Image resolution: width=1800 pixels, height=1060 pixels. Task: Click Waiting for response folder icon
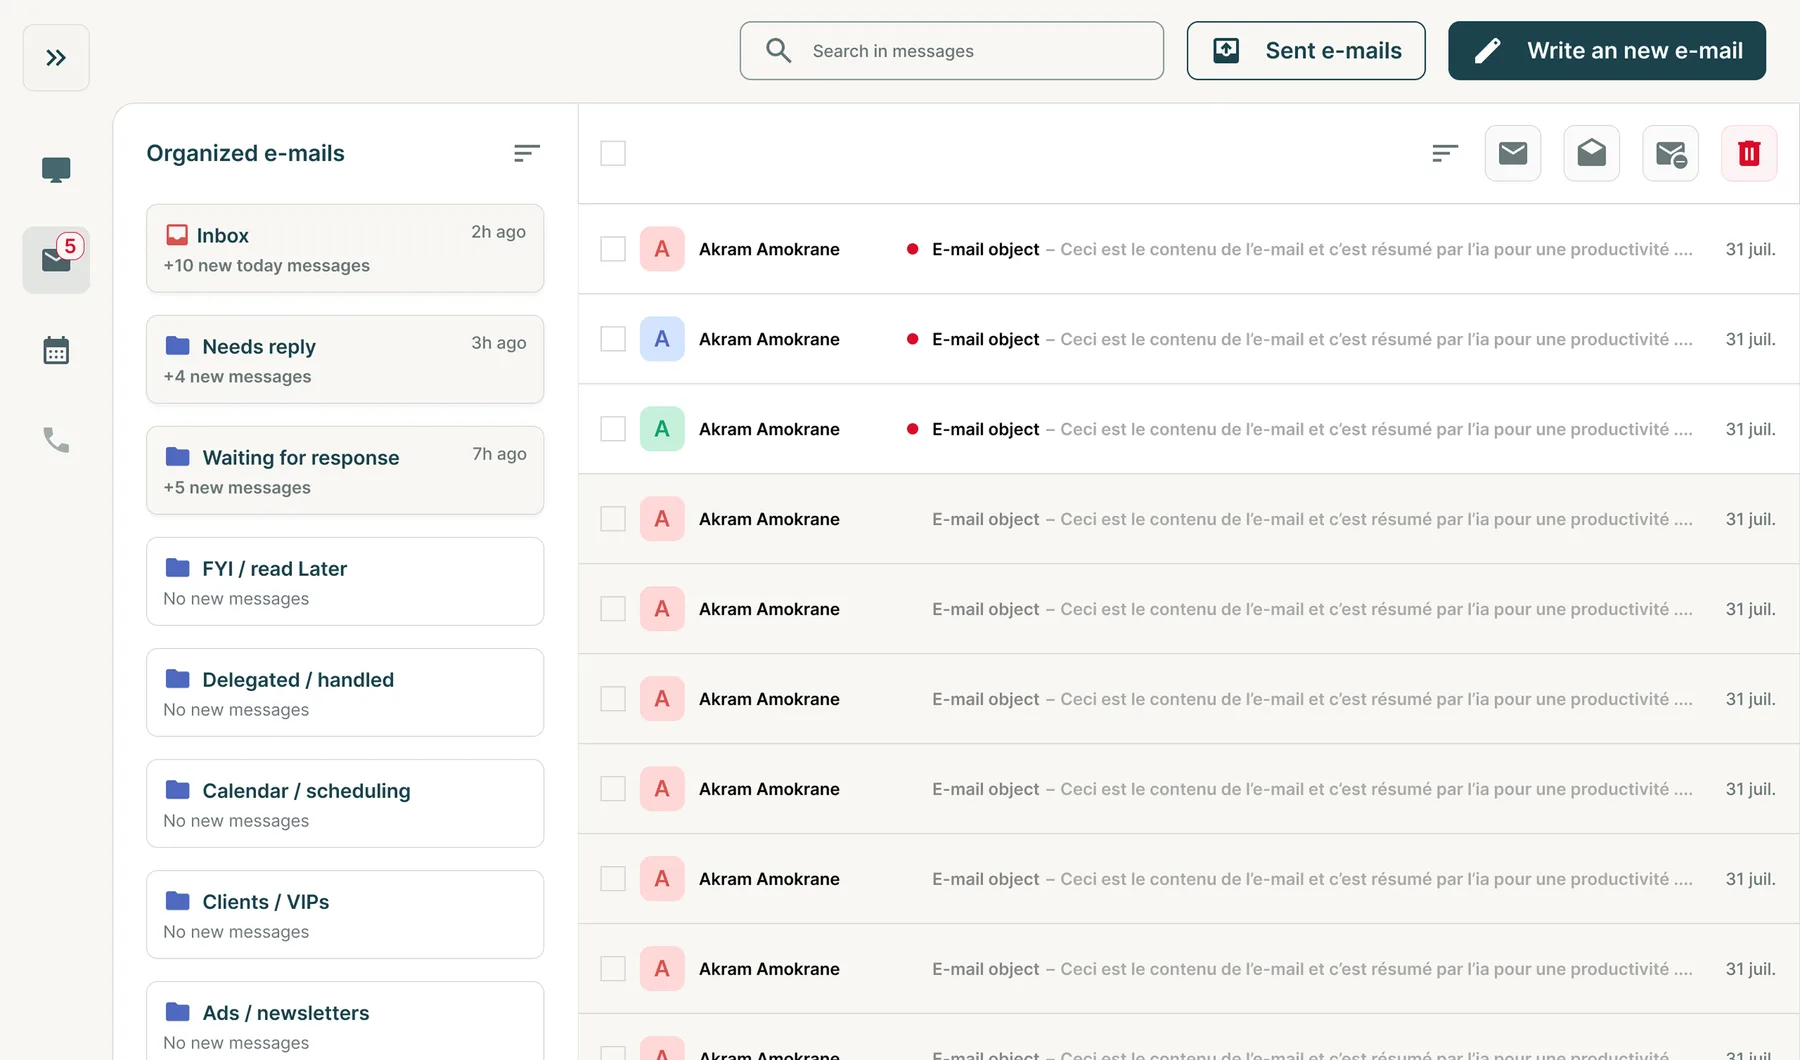(178, 457)
